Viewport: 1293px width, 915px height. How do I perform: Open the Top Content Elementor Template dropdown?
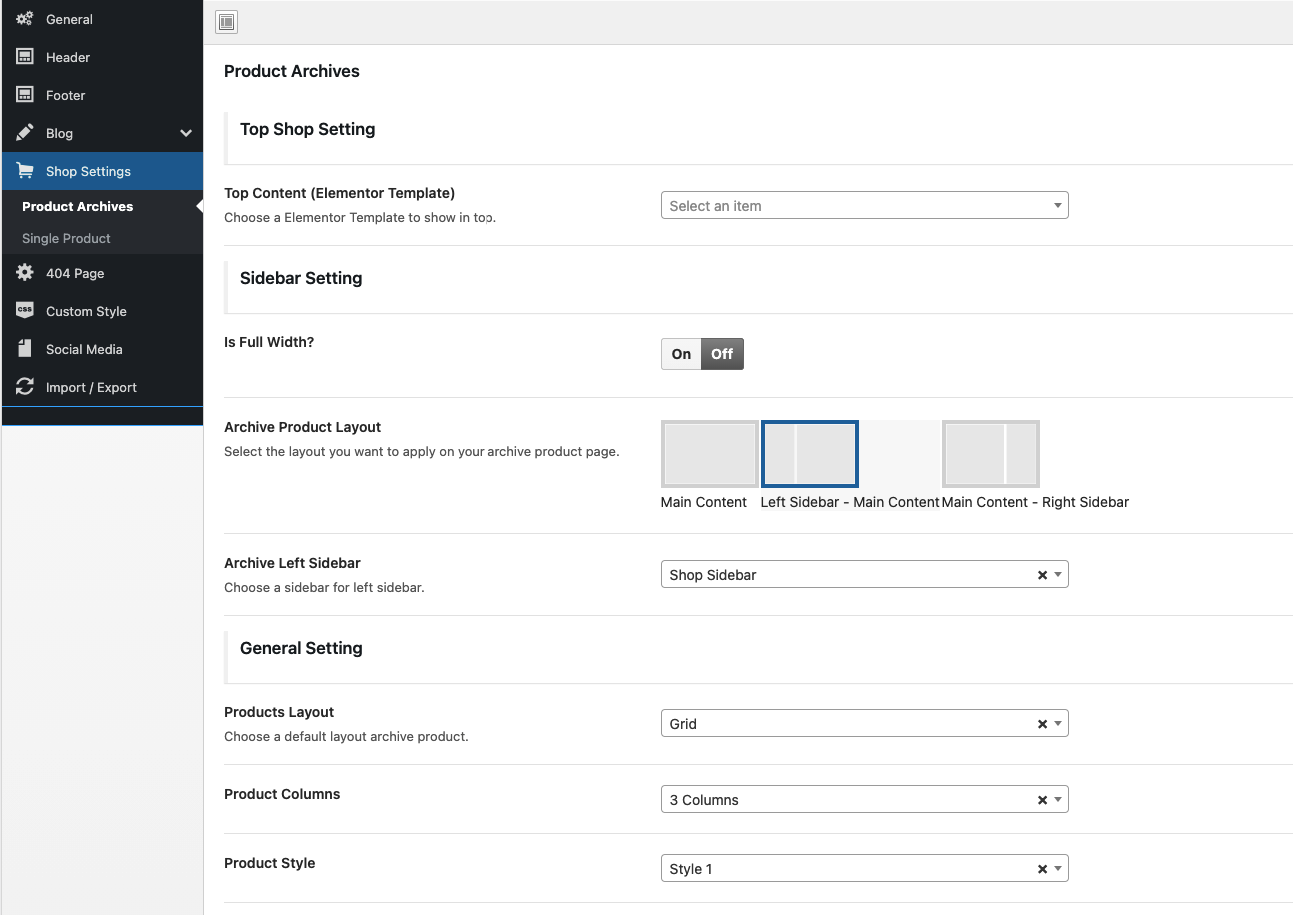tap(864, 206)
